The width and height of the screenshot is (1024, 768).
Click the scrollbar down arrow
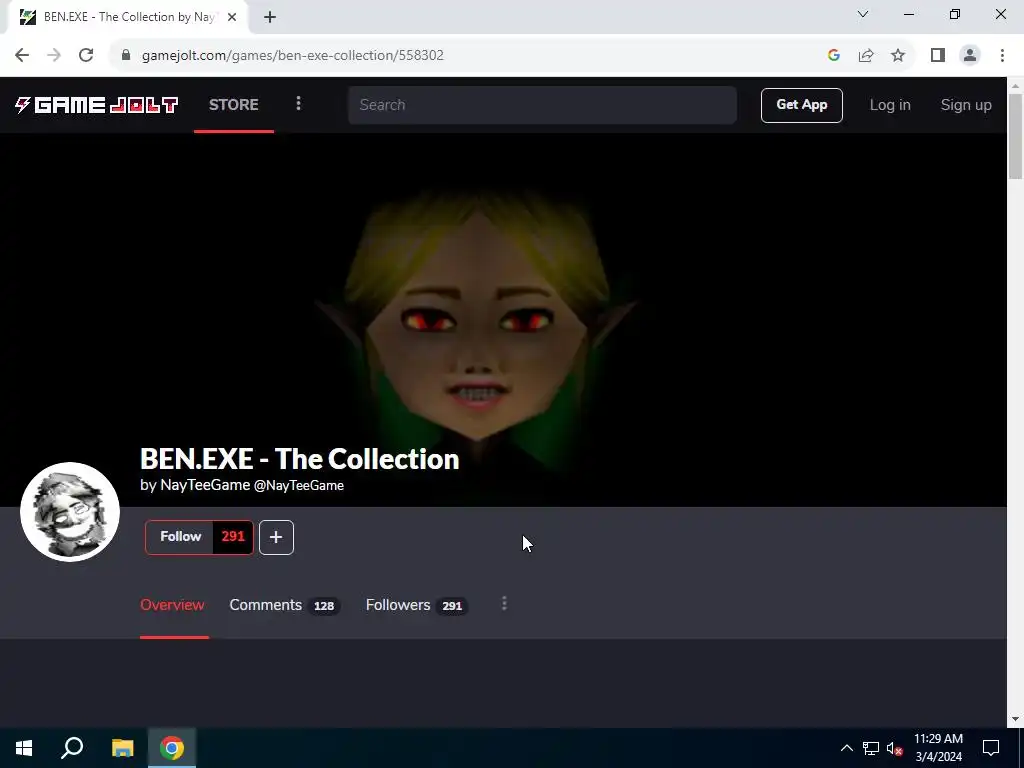tap(1015, 719)
